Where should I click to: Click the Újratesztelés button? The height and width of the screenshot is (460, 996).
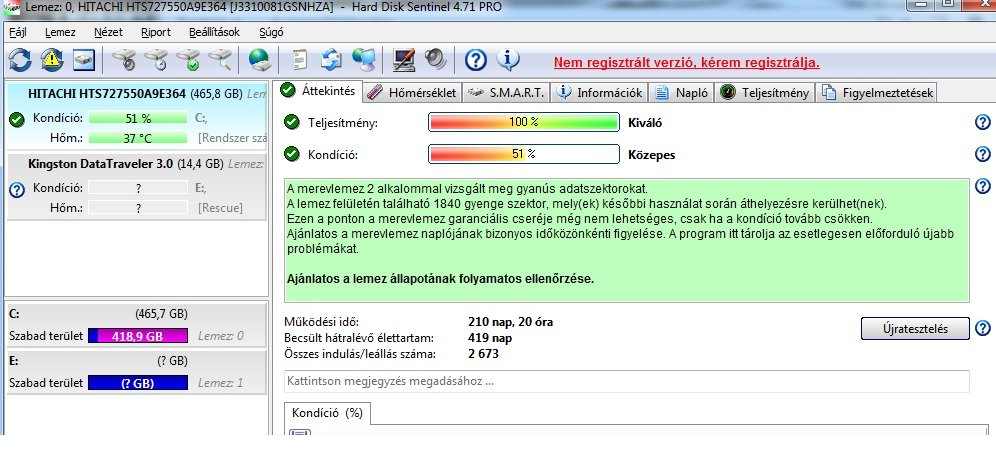pos(915,328)
